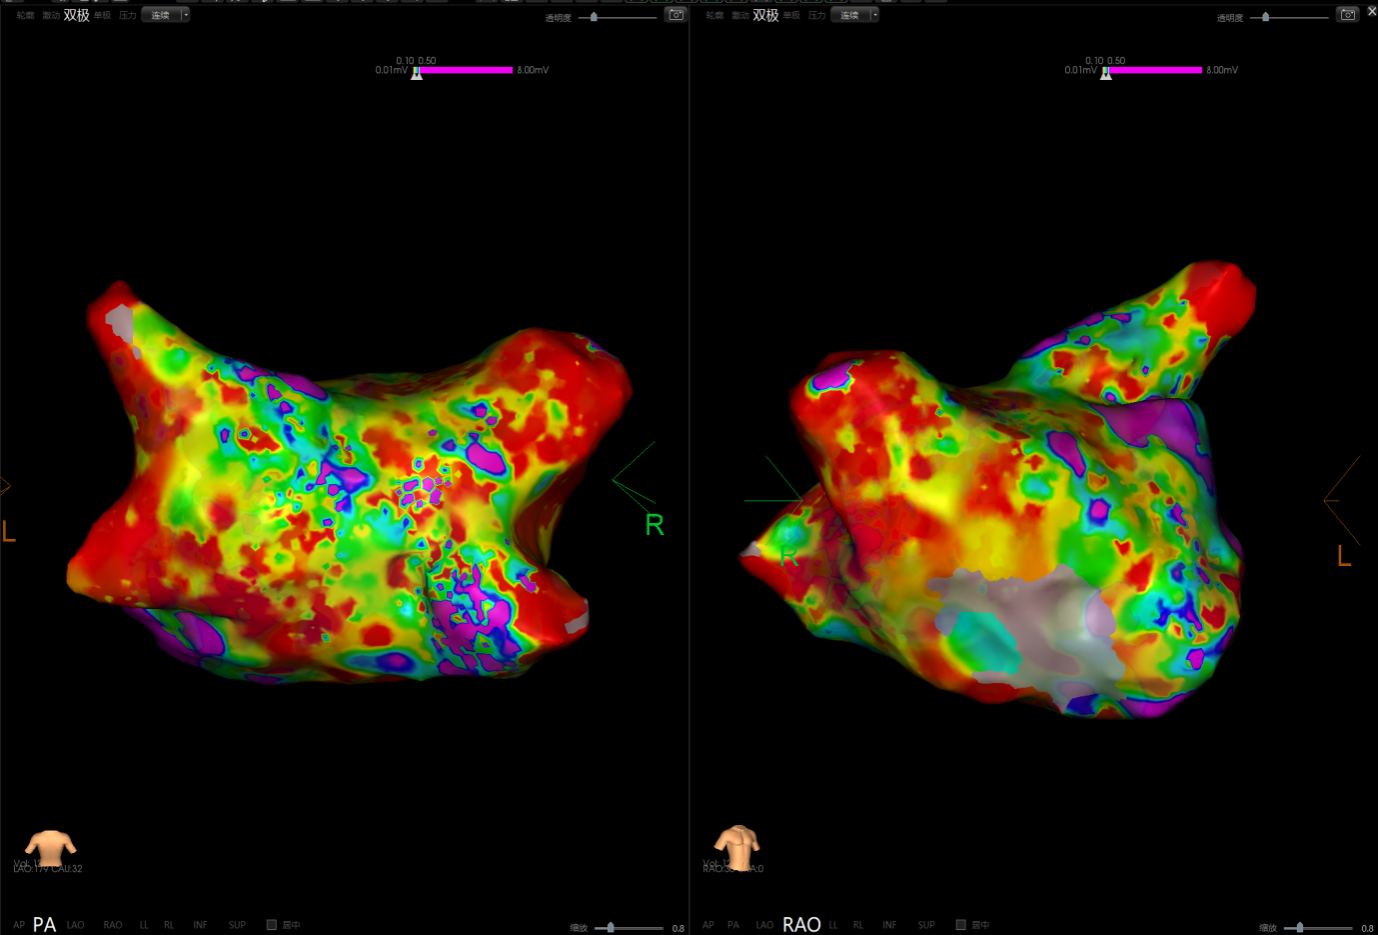The width and height of the screenshot is (1378, 935).
Task: Expand the arrow beside 连续 in left view
Action: 185,15
